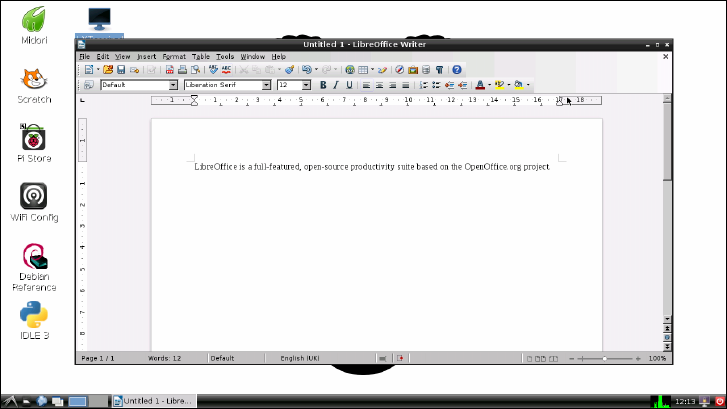Open the highlighting color dropdown arrow
727x409 pixels.
tap(509, 85)
